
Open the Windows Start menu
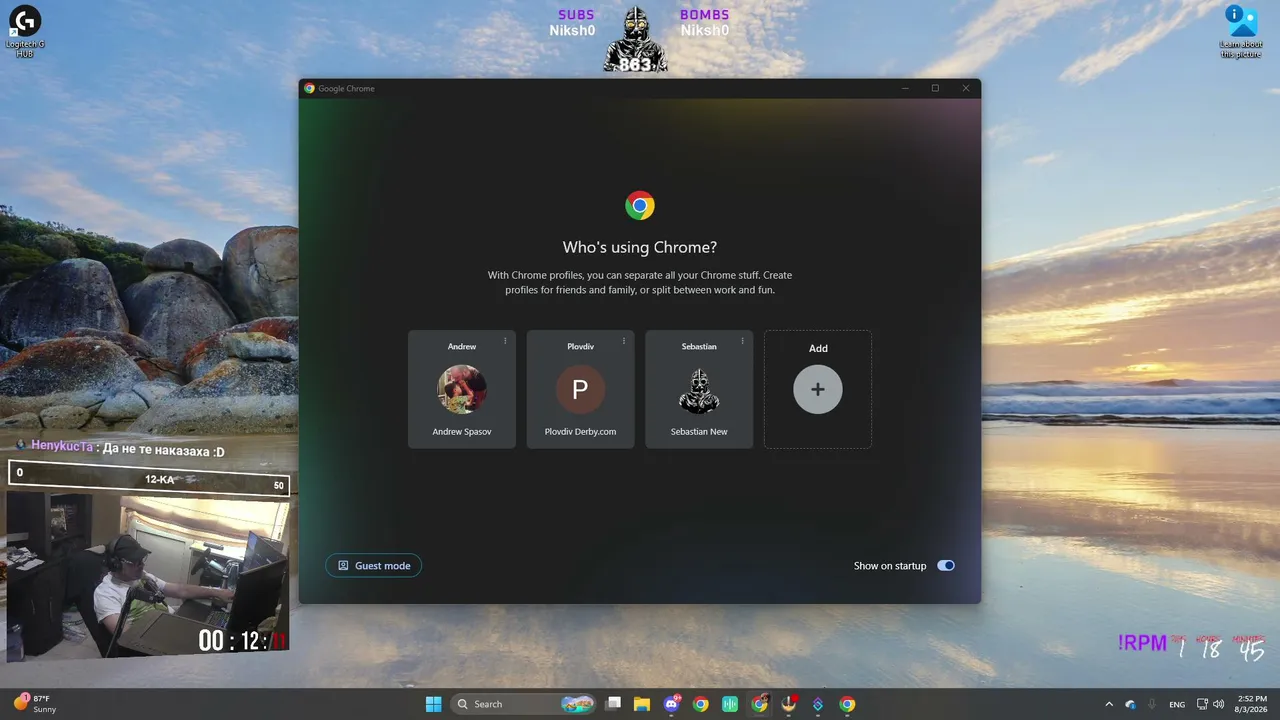coord(433,704)
